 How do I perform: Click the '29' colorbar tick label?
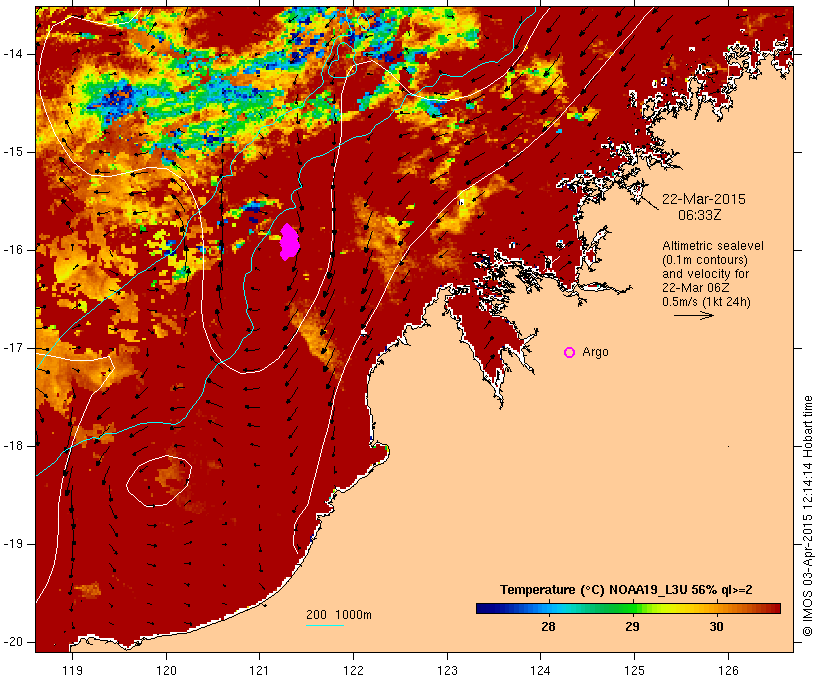tap(632, 627)
